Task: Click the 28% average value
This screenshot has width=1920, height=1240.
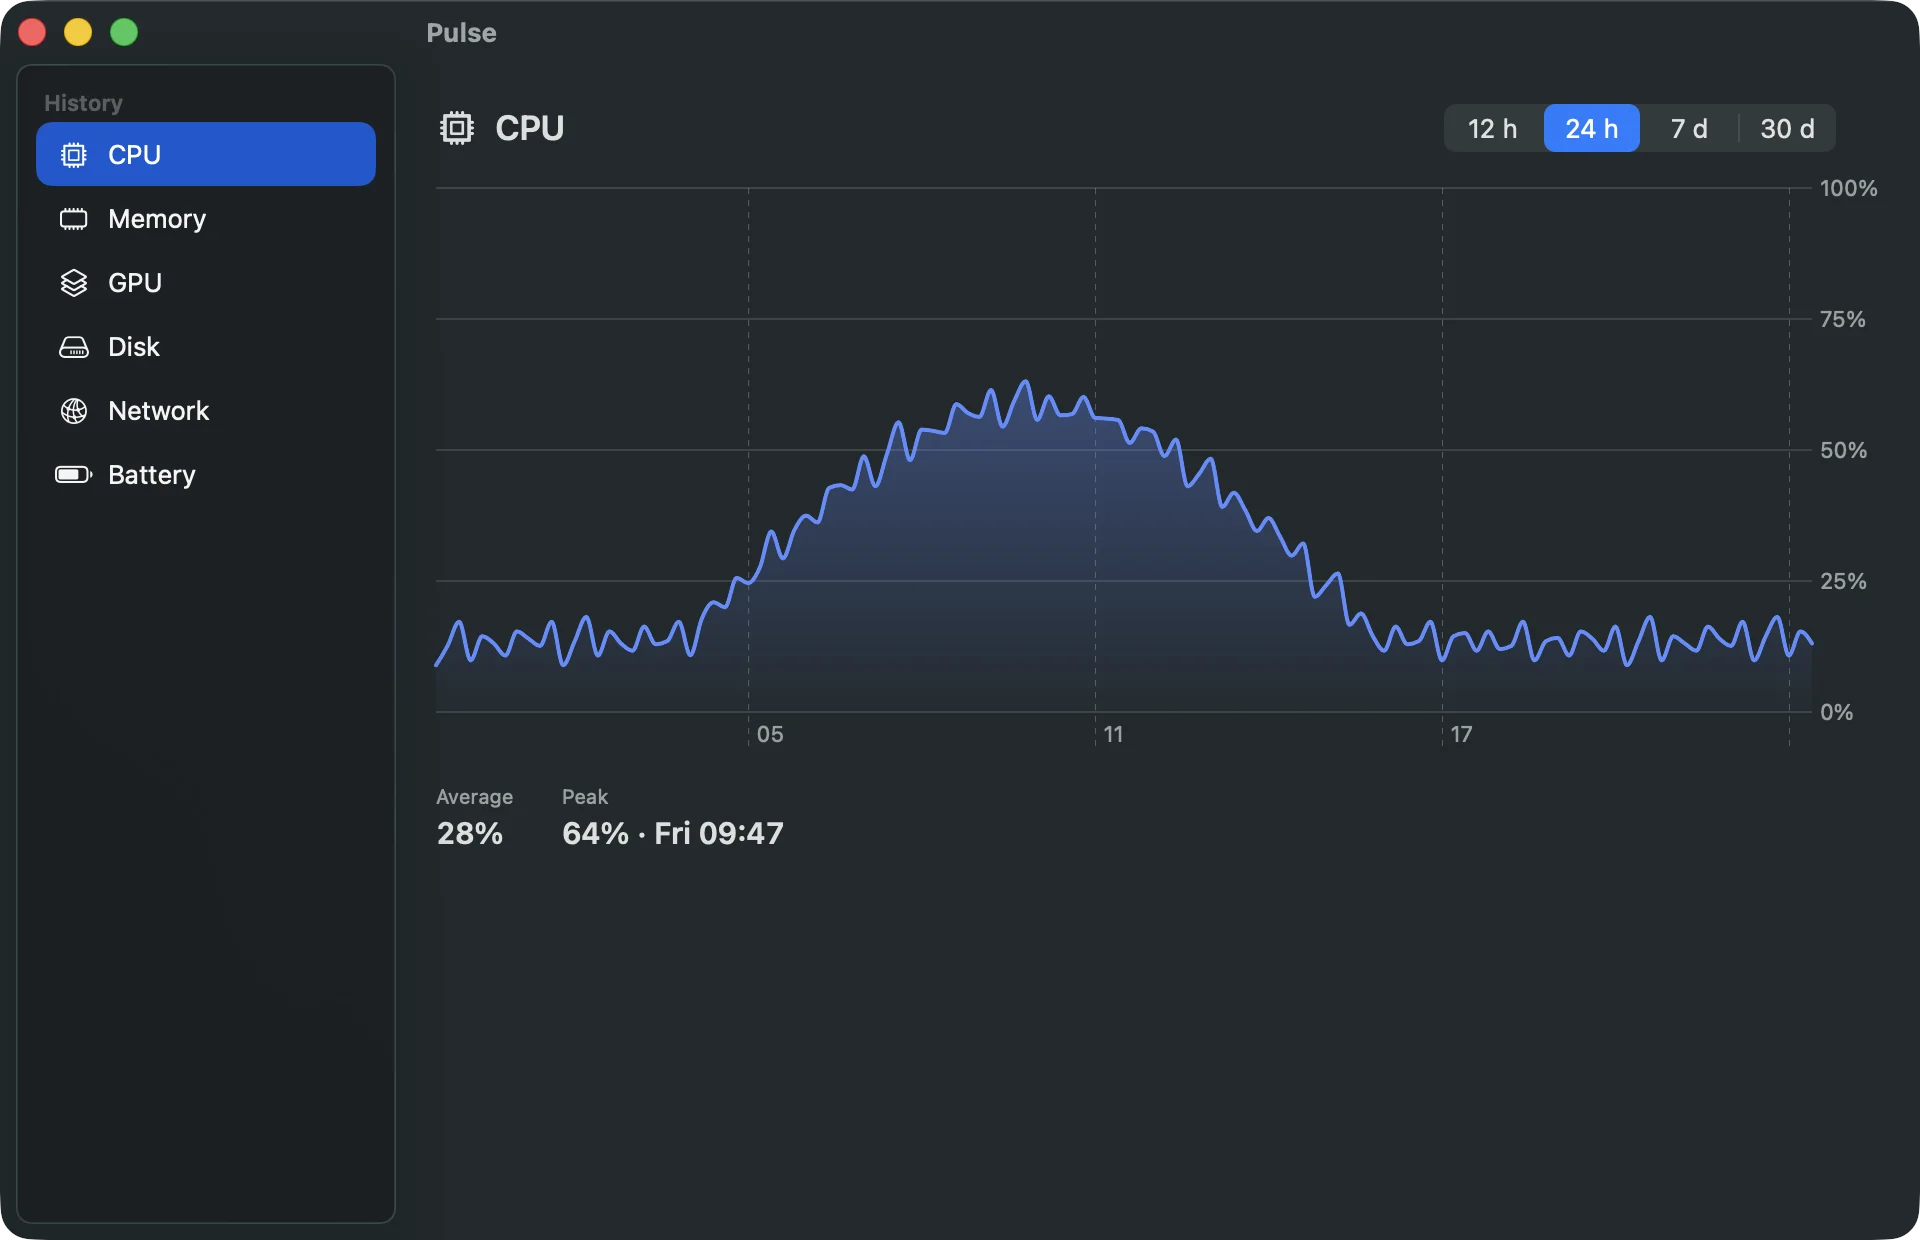Action: click(470, 833)
